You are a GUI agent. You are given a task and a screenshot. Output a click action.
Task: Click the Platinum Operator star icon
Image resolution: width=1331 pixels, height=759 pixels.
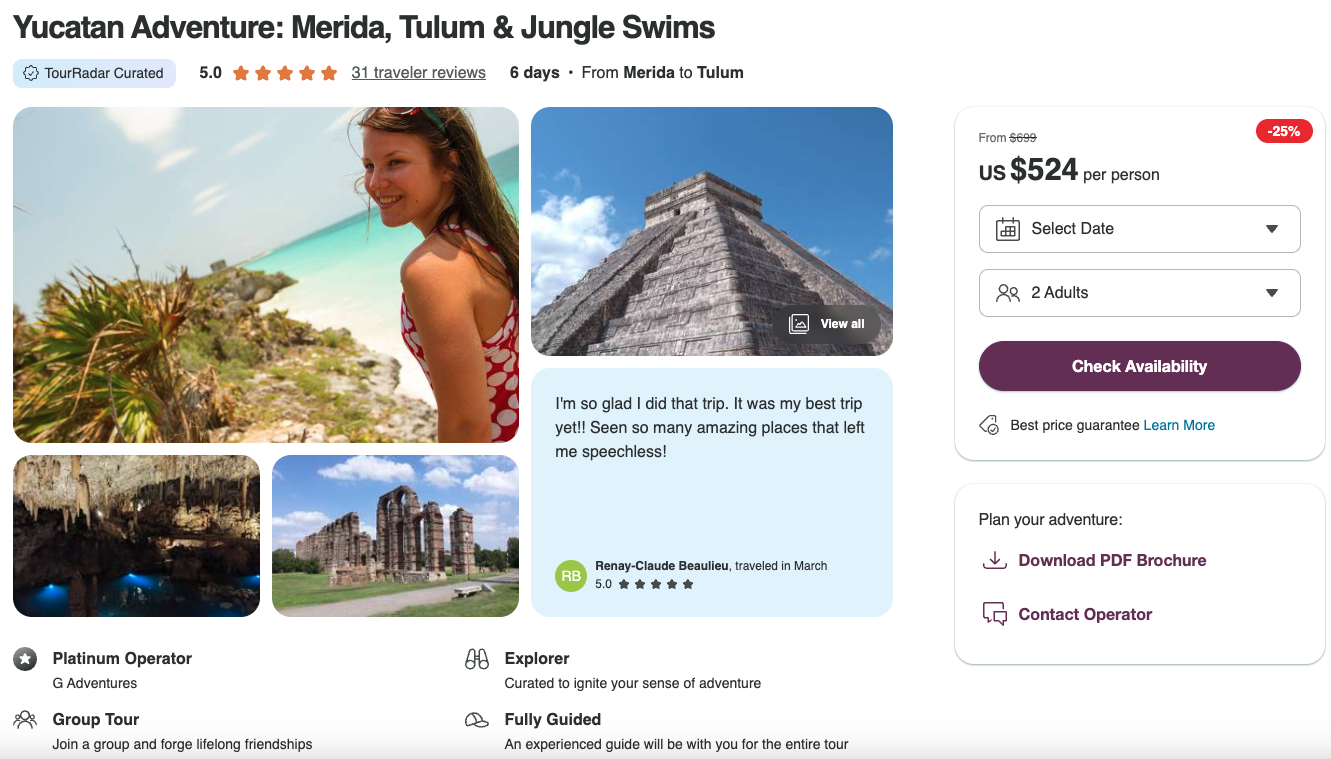(25, 659)
